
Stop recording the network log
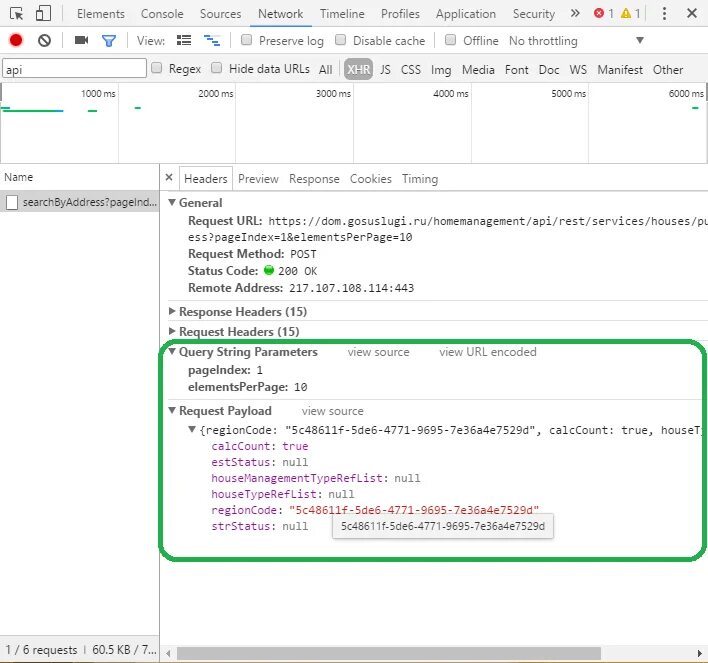[16, 41]
